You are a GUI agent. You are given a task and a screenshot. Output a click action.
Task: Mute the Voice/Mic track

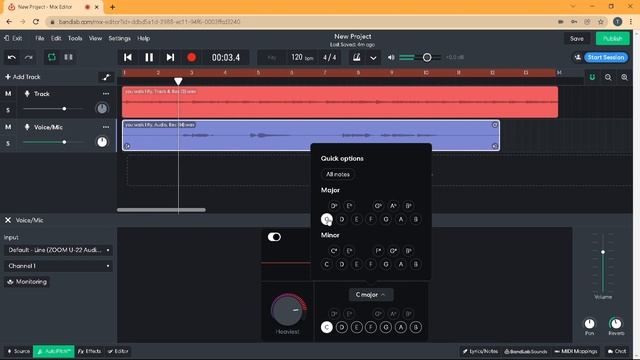point(8,127)
